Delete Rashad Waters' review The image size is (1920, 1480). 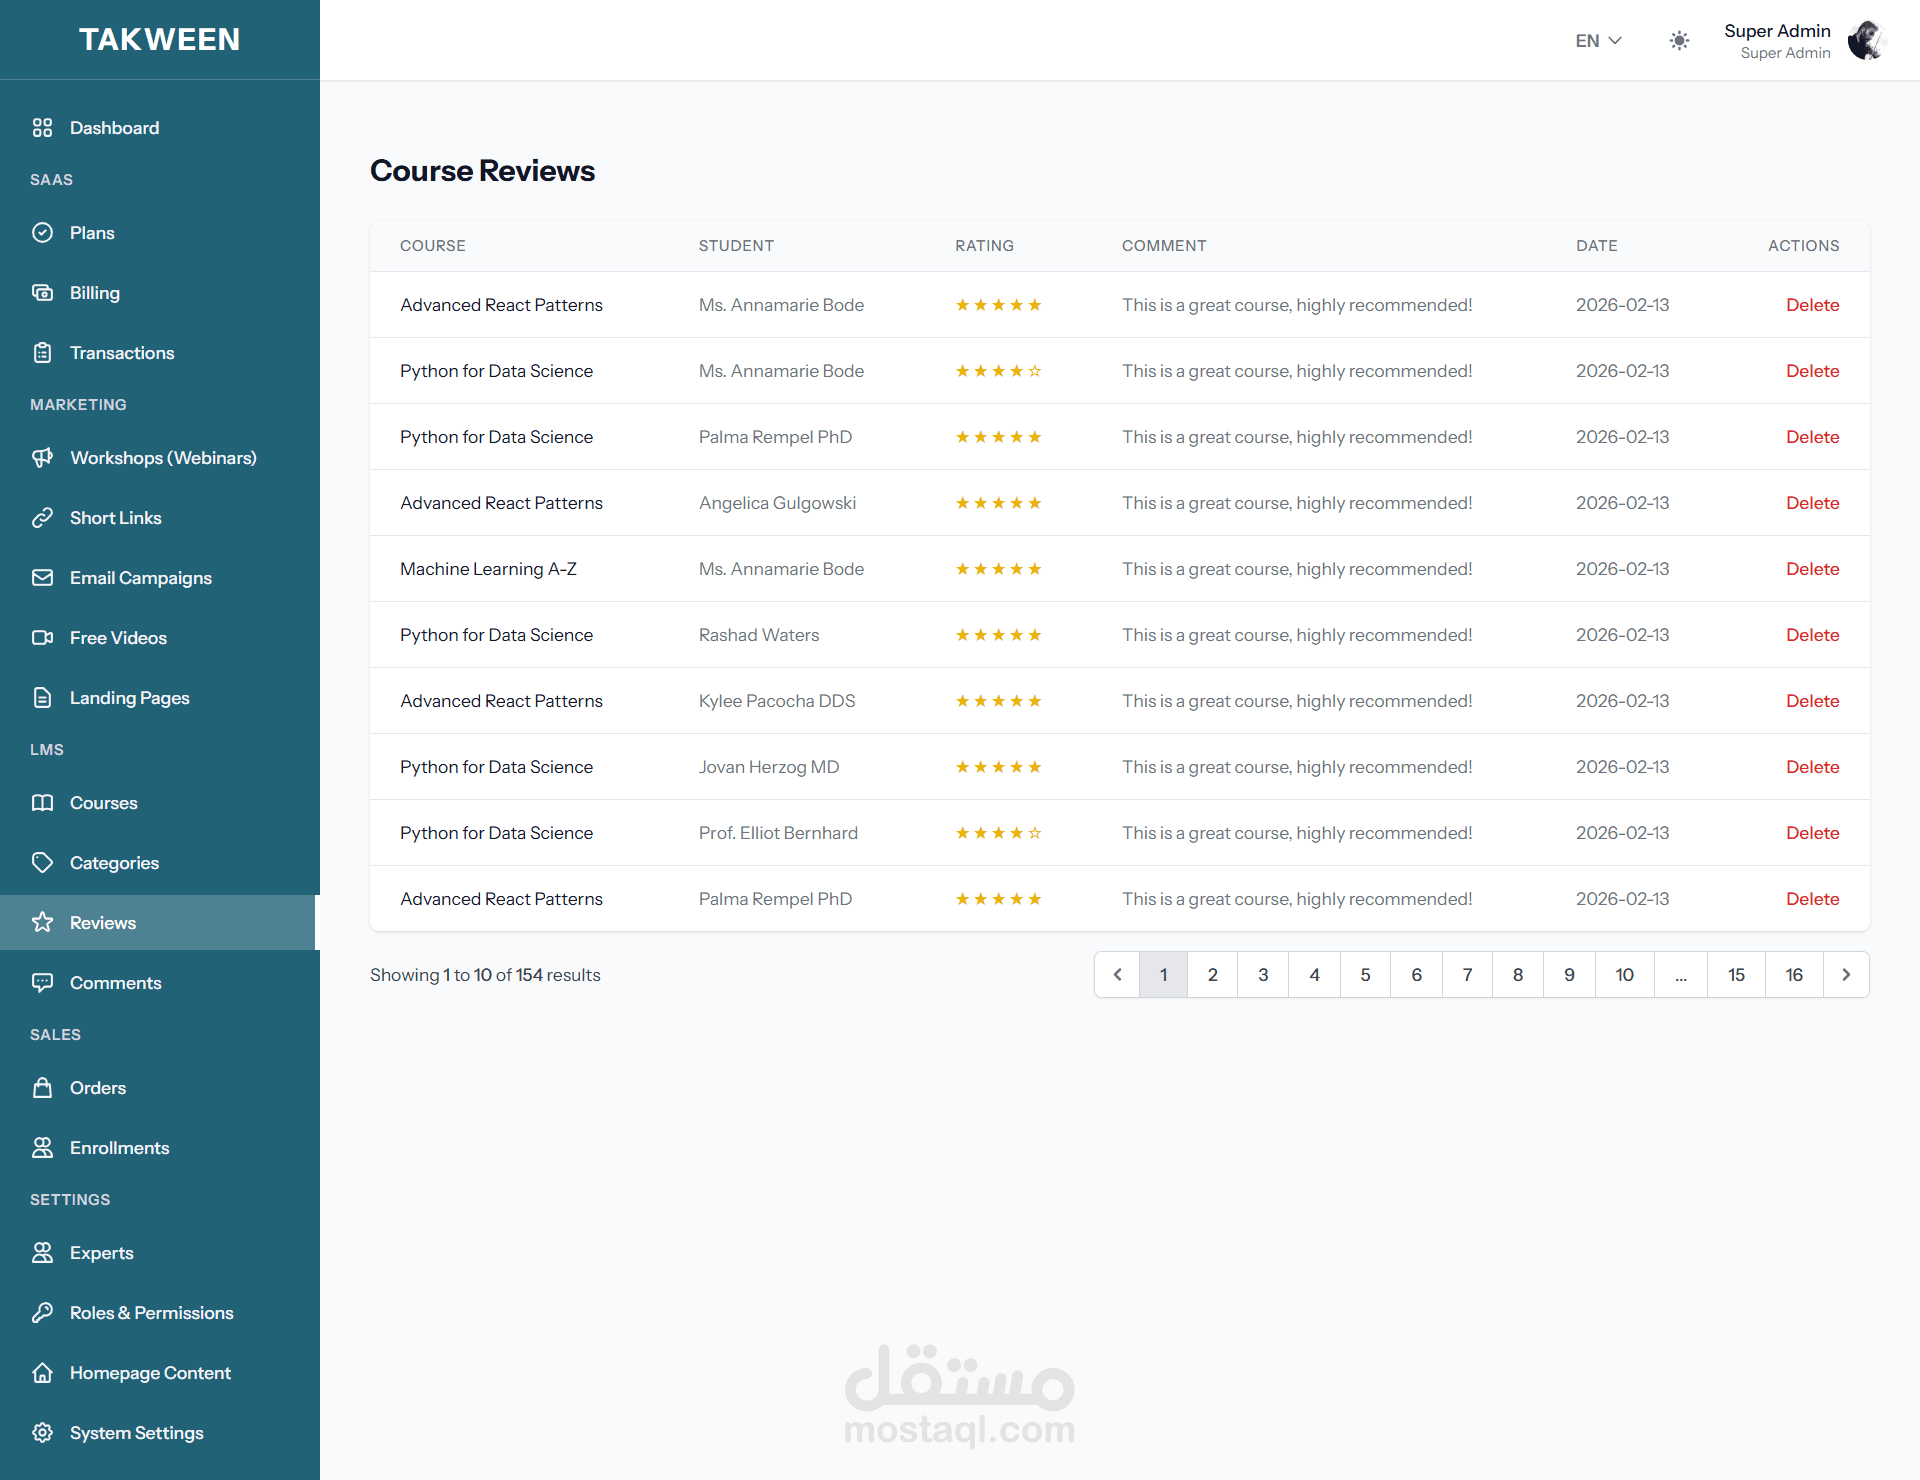point(1812,635)
